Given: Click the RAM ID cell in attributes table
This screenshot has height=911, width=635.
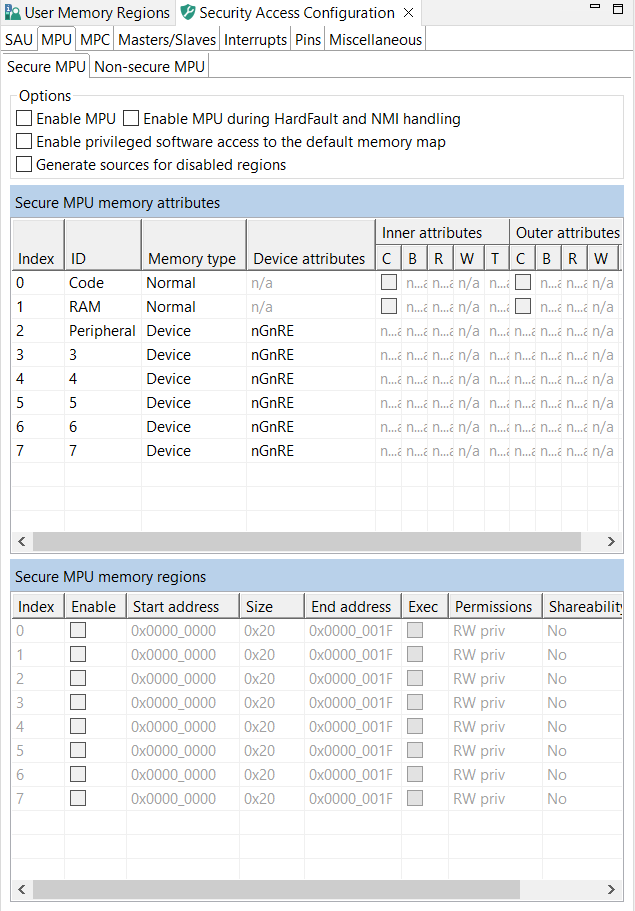Looking at the screenshot, I should pyautogui.click(x=103, y=307).
